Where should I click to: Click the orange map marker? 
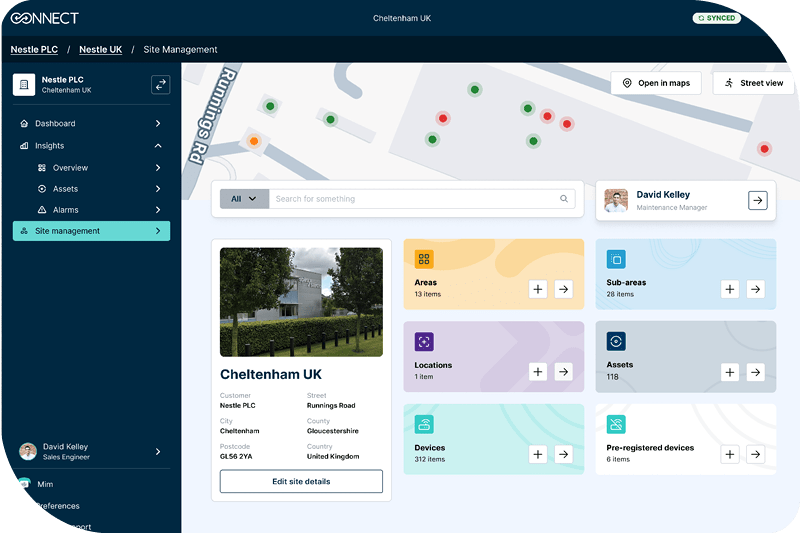pos(254,142)
